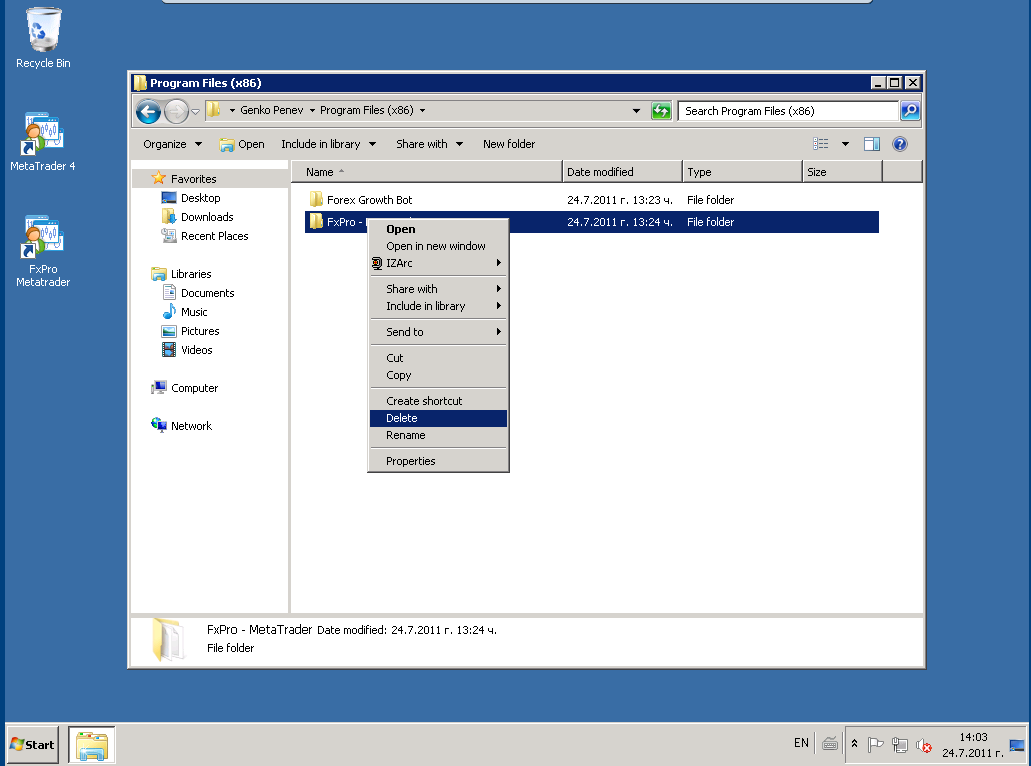Expand dropdown after Genko Penev breadcrumb
This screenshot has width=1031, height=766.
312,110
